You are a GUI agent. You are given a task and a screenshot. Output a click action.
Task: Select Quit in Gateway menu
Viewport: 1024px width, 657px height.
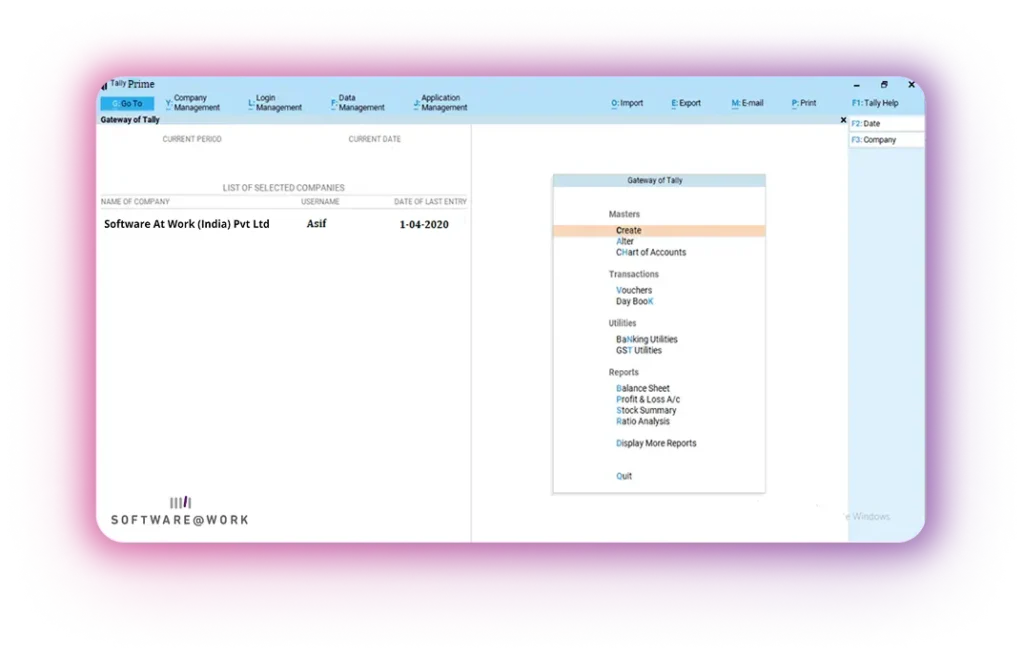pos(624,476)
